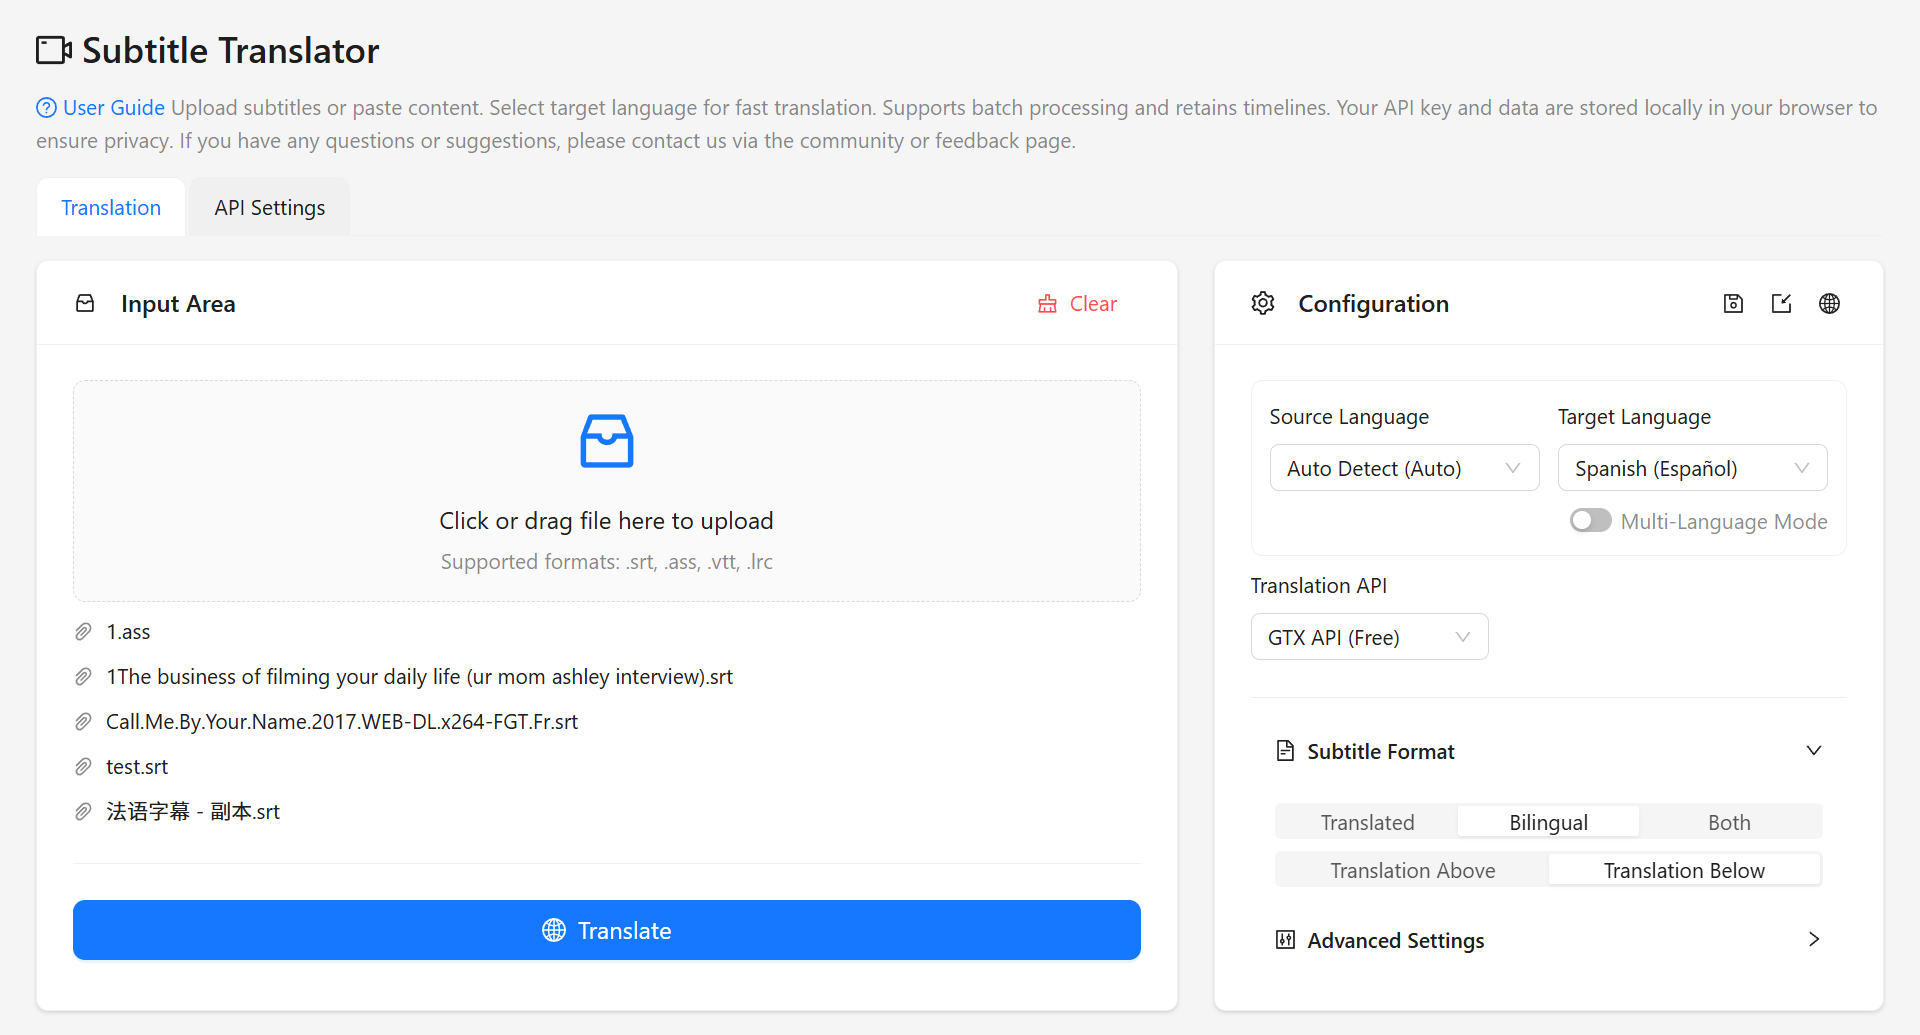Switch to the Translation tab
Viewport: 1920px width, 1035px height.
click(110, 207)
